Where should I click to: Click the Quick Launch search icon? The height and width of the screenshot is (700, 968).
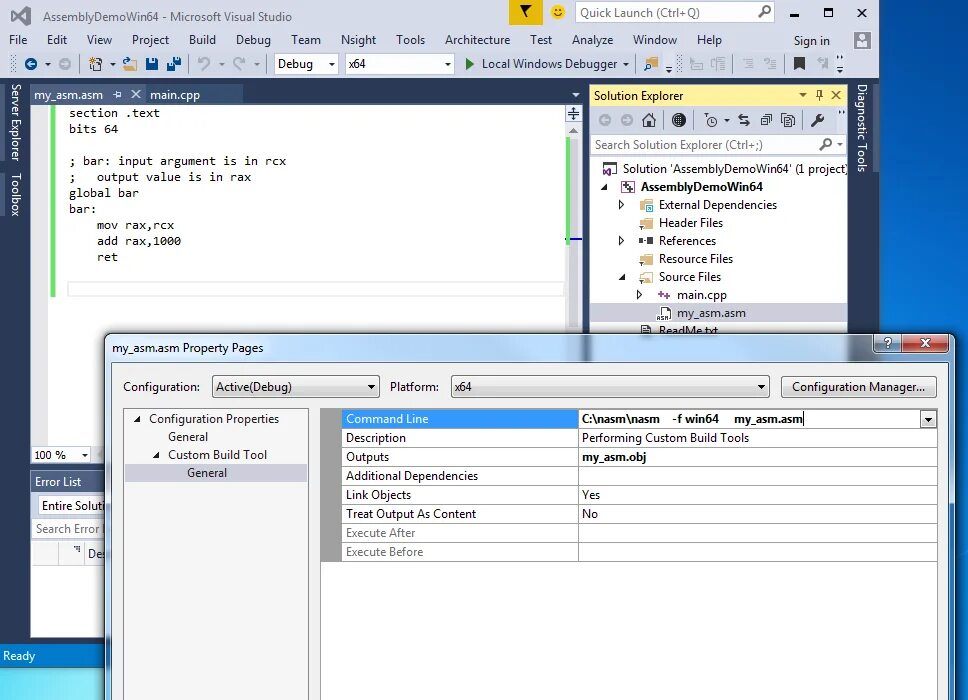click(764, 12)
